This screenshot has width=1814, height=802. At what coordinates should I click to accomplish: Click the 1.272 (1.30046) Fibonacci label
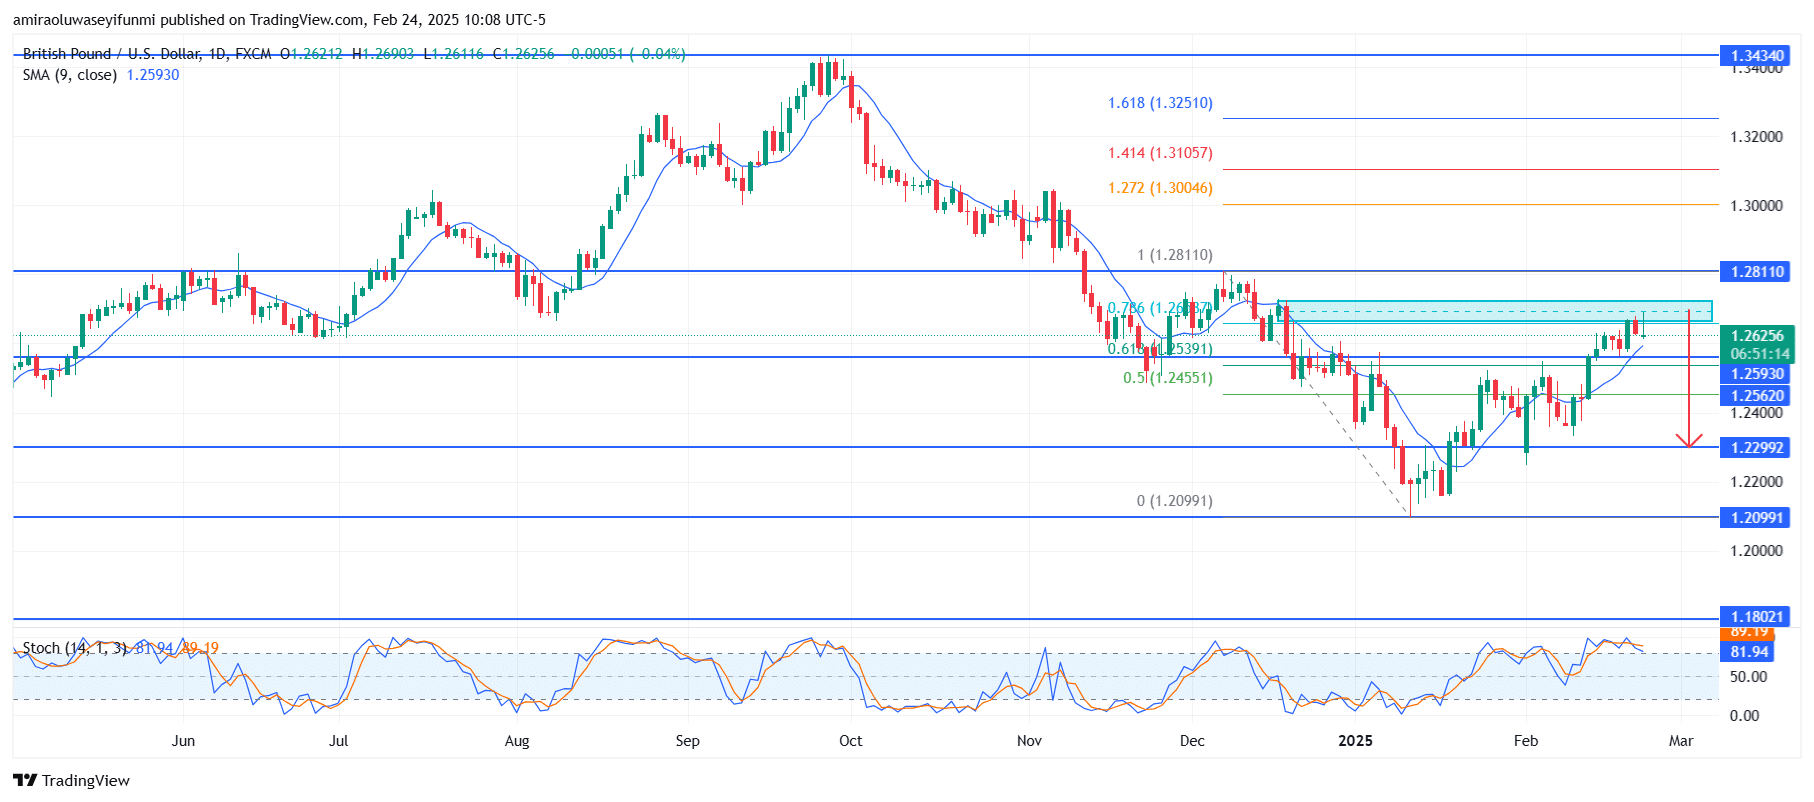coord(1160,188)
